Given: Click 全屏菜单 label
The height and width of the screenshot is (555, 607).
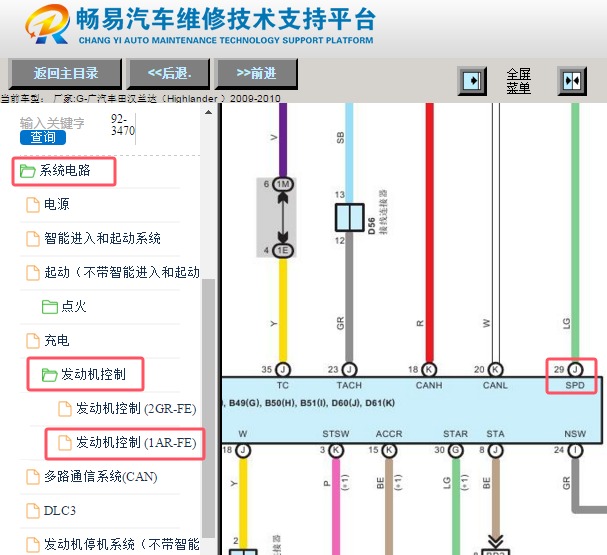Looking at the screenshot, I should [519, 81].
